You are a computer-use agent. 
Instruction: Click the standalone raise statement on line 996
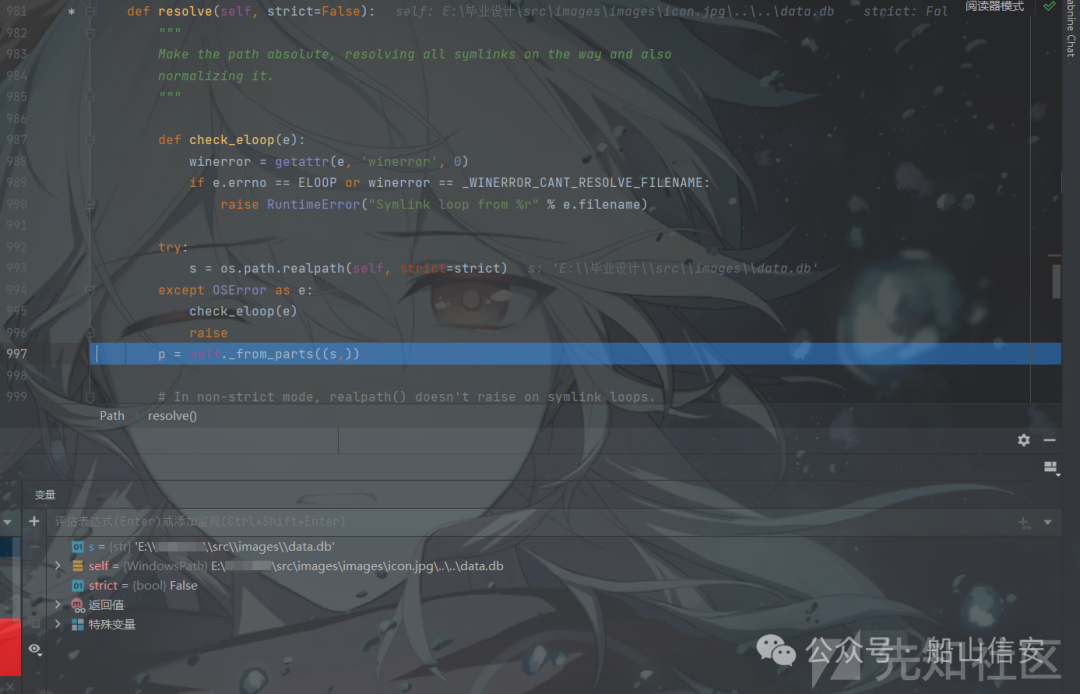(x=208, y=333)
